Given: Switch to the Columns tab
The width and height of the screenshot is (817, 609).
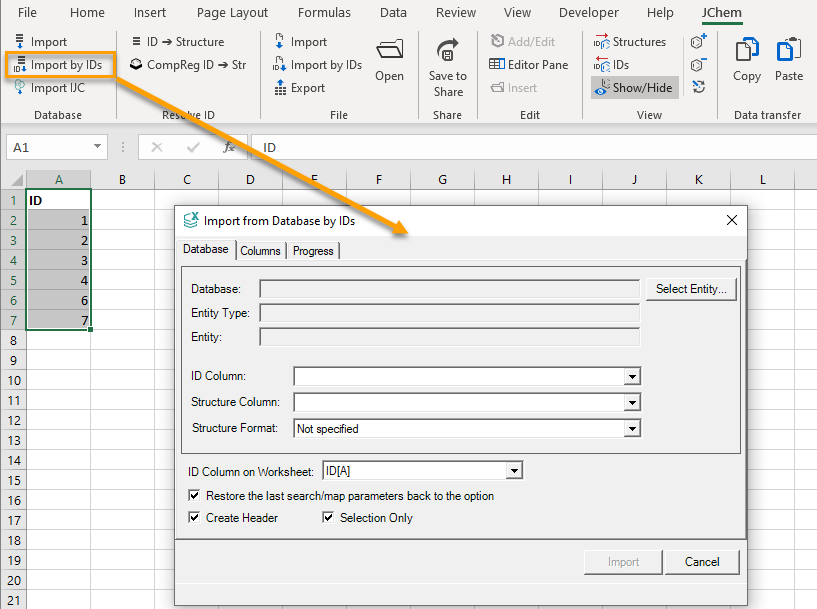Looking at the screenshot, I should [260, 251].
